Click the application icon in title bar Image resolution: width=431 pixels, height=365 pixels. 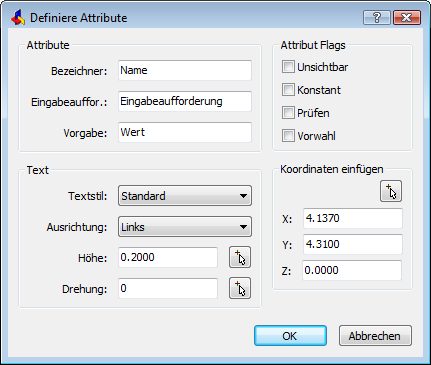(18, 17)
